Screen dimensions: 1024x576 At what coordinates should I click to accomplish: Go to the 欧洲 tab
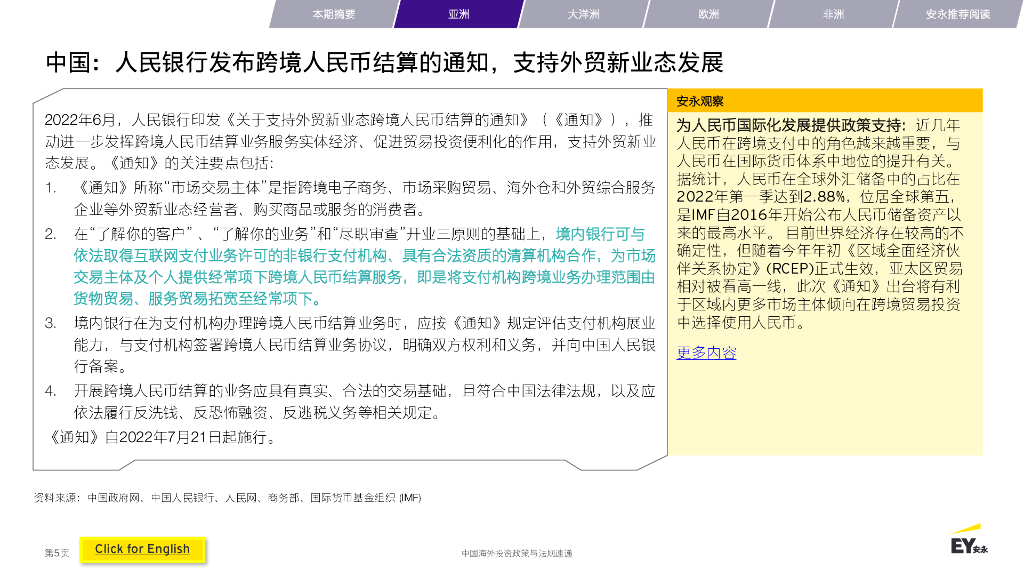pos(709,14)
